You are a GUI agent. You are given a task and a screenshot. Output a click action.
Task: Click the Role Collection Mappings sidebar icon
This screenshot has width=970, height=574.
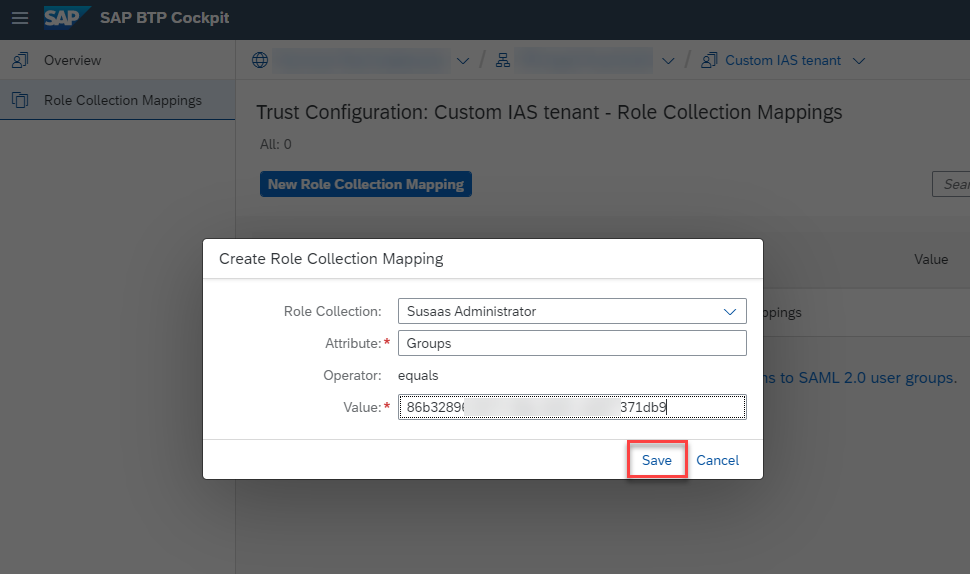pyautogui.click(x=20, y=100)
